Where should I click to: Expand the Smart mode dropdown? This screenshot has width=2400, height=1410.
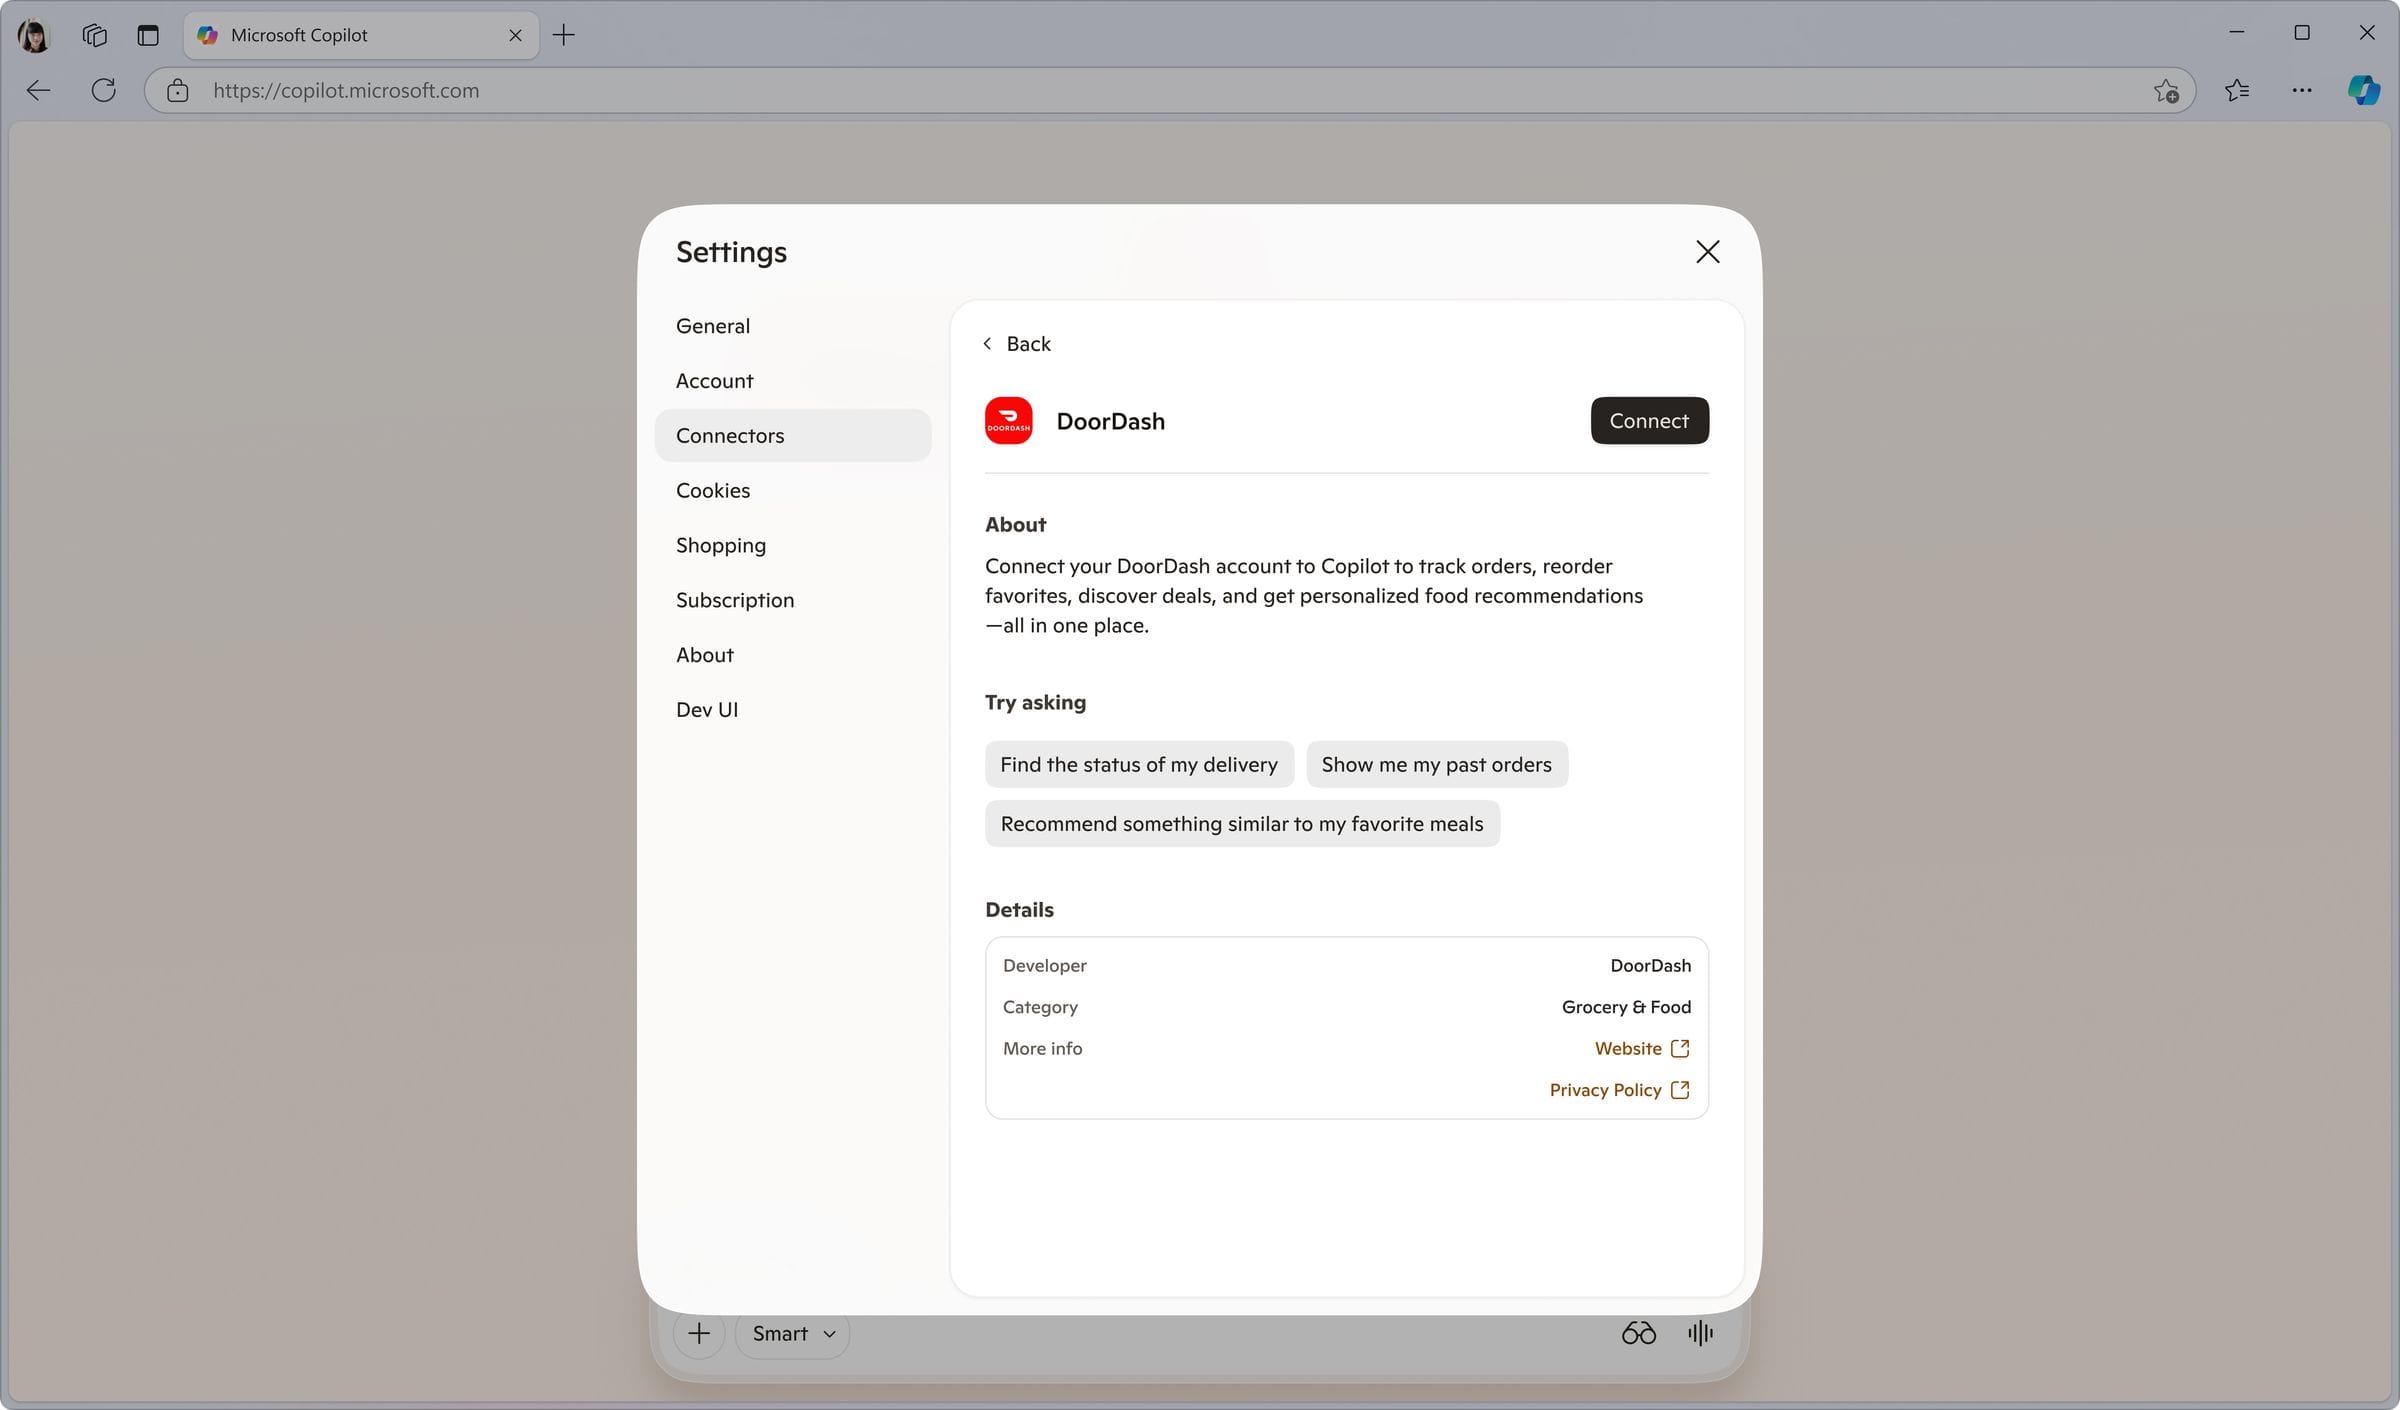tap(793, 1334)
